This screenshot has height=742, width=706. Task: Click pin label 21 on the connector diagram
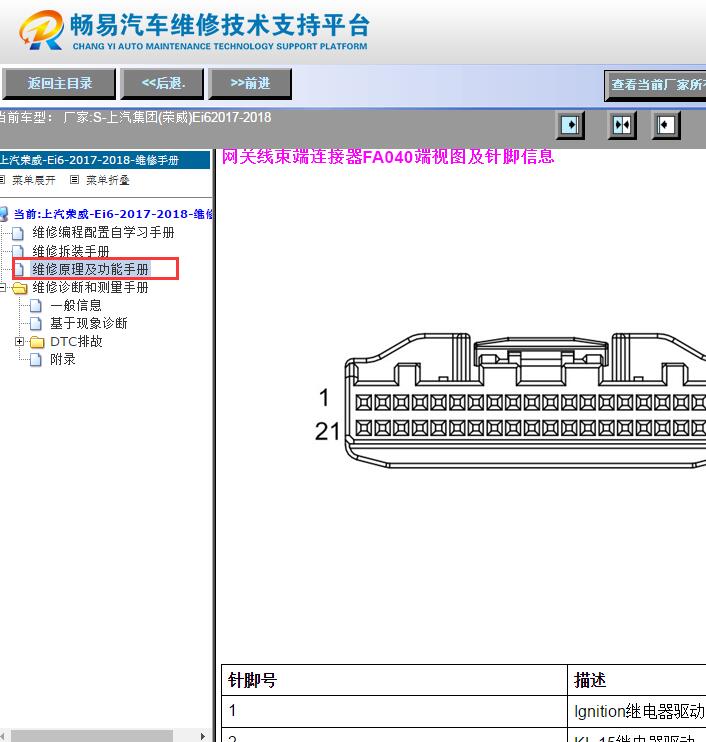click(x=327, y=432)
